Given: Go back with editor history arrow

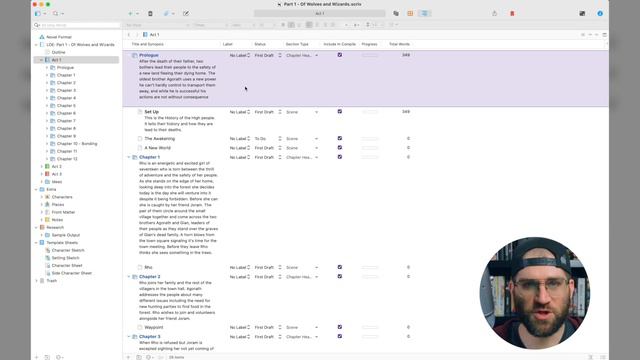Looking at the screenshot, I should click(x=129, y=35).
